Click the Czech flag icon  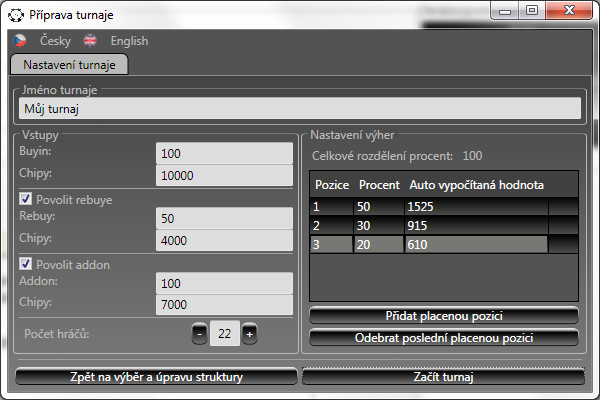(x=20, y=41)
